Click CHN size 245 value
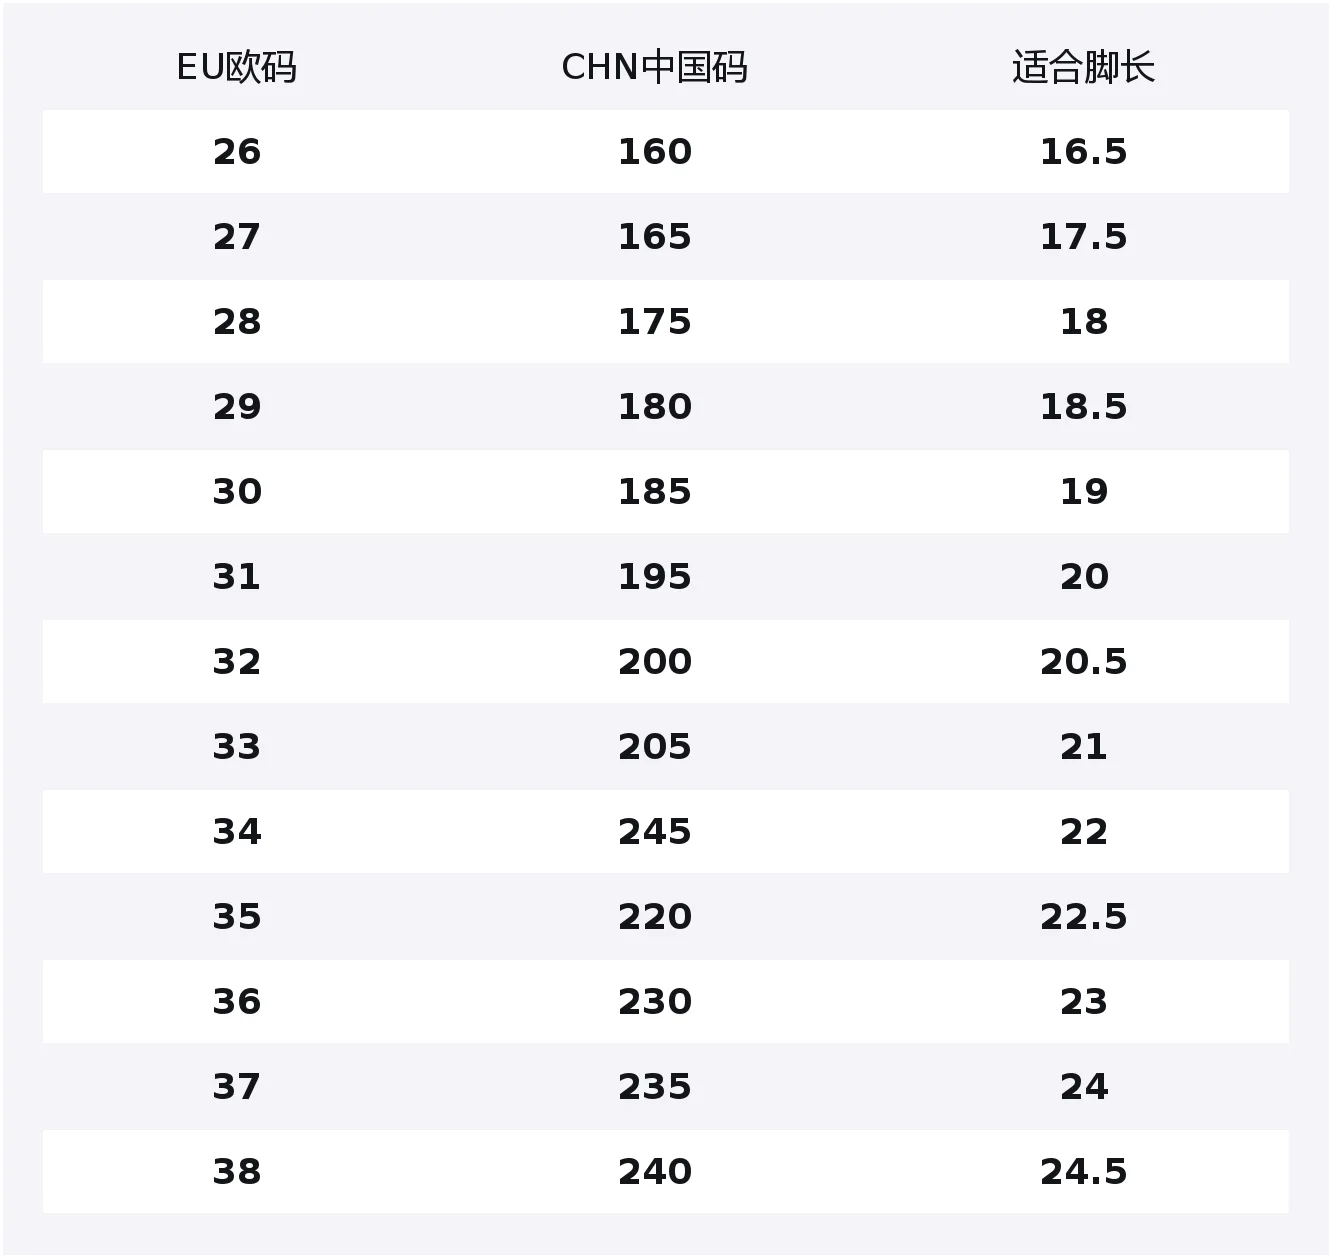The width and height of the screenshot is (1332, 1258). [655, 832]
